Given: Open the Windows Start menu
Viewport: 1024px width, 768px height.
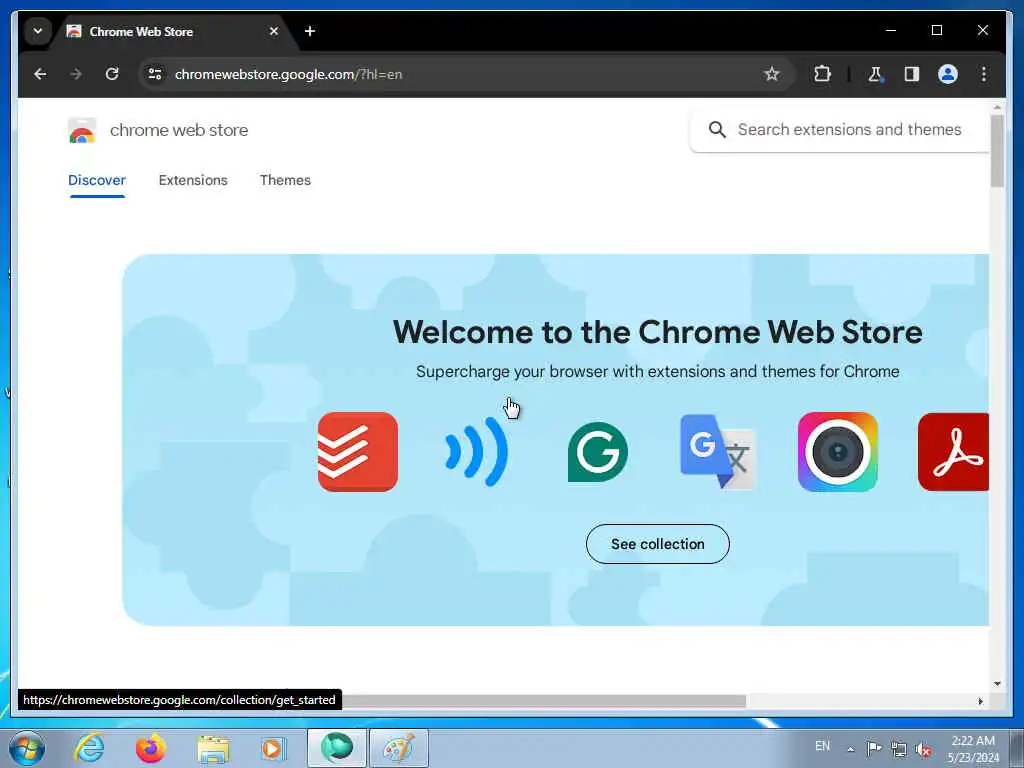Looking at the screenshot, I should tap(27, 748).
